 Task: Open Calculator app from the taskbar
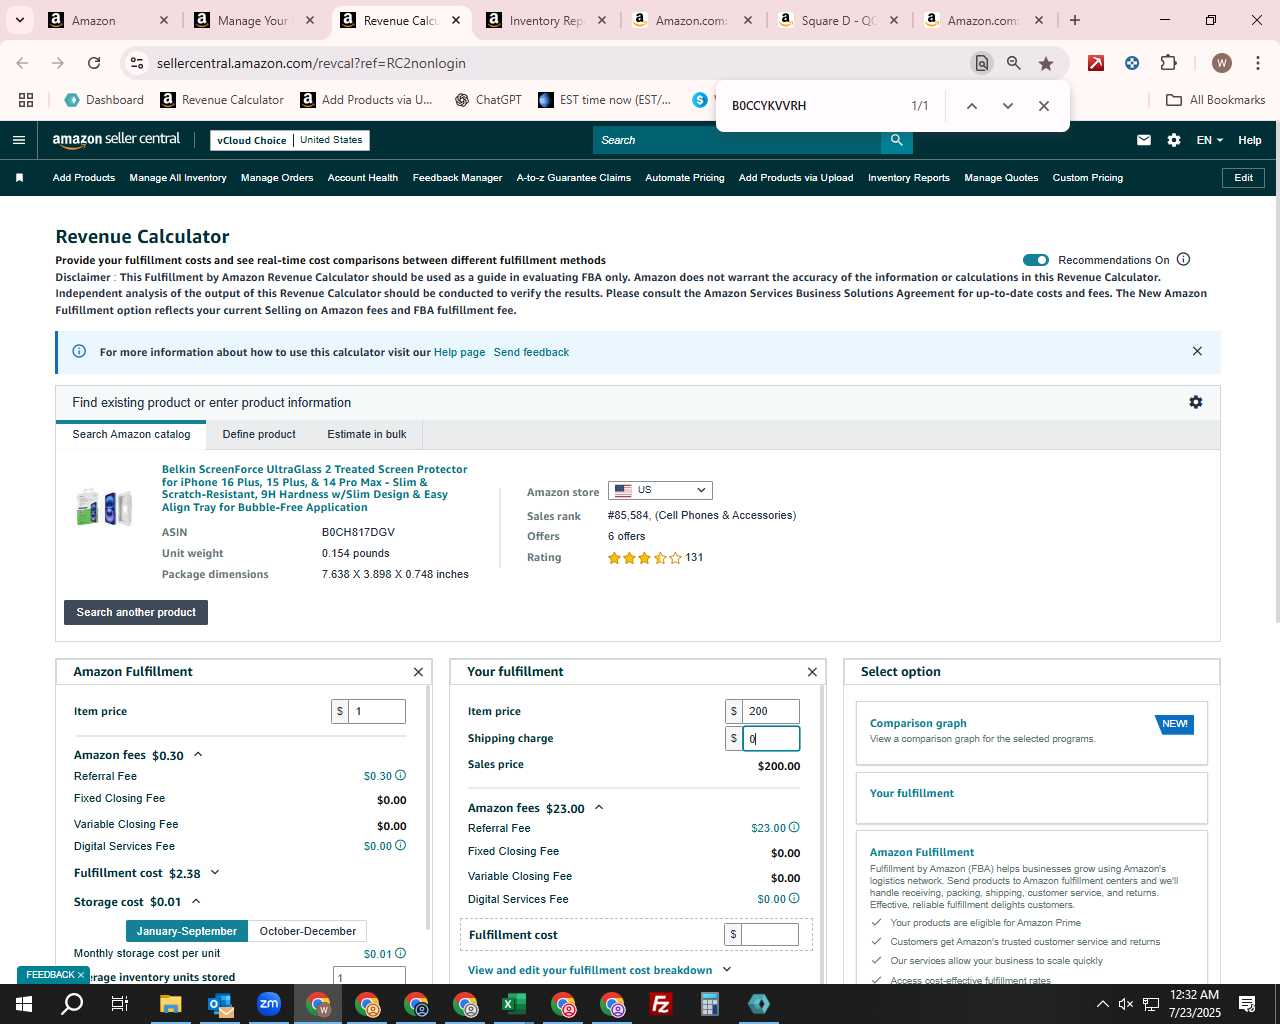[710, 1004]
